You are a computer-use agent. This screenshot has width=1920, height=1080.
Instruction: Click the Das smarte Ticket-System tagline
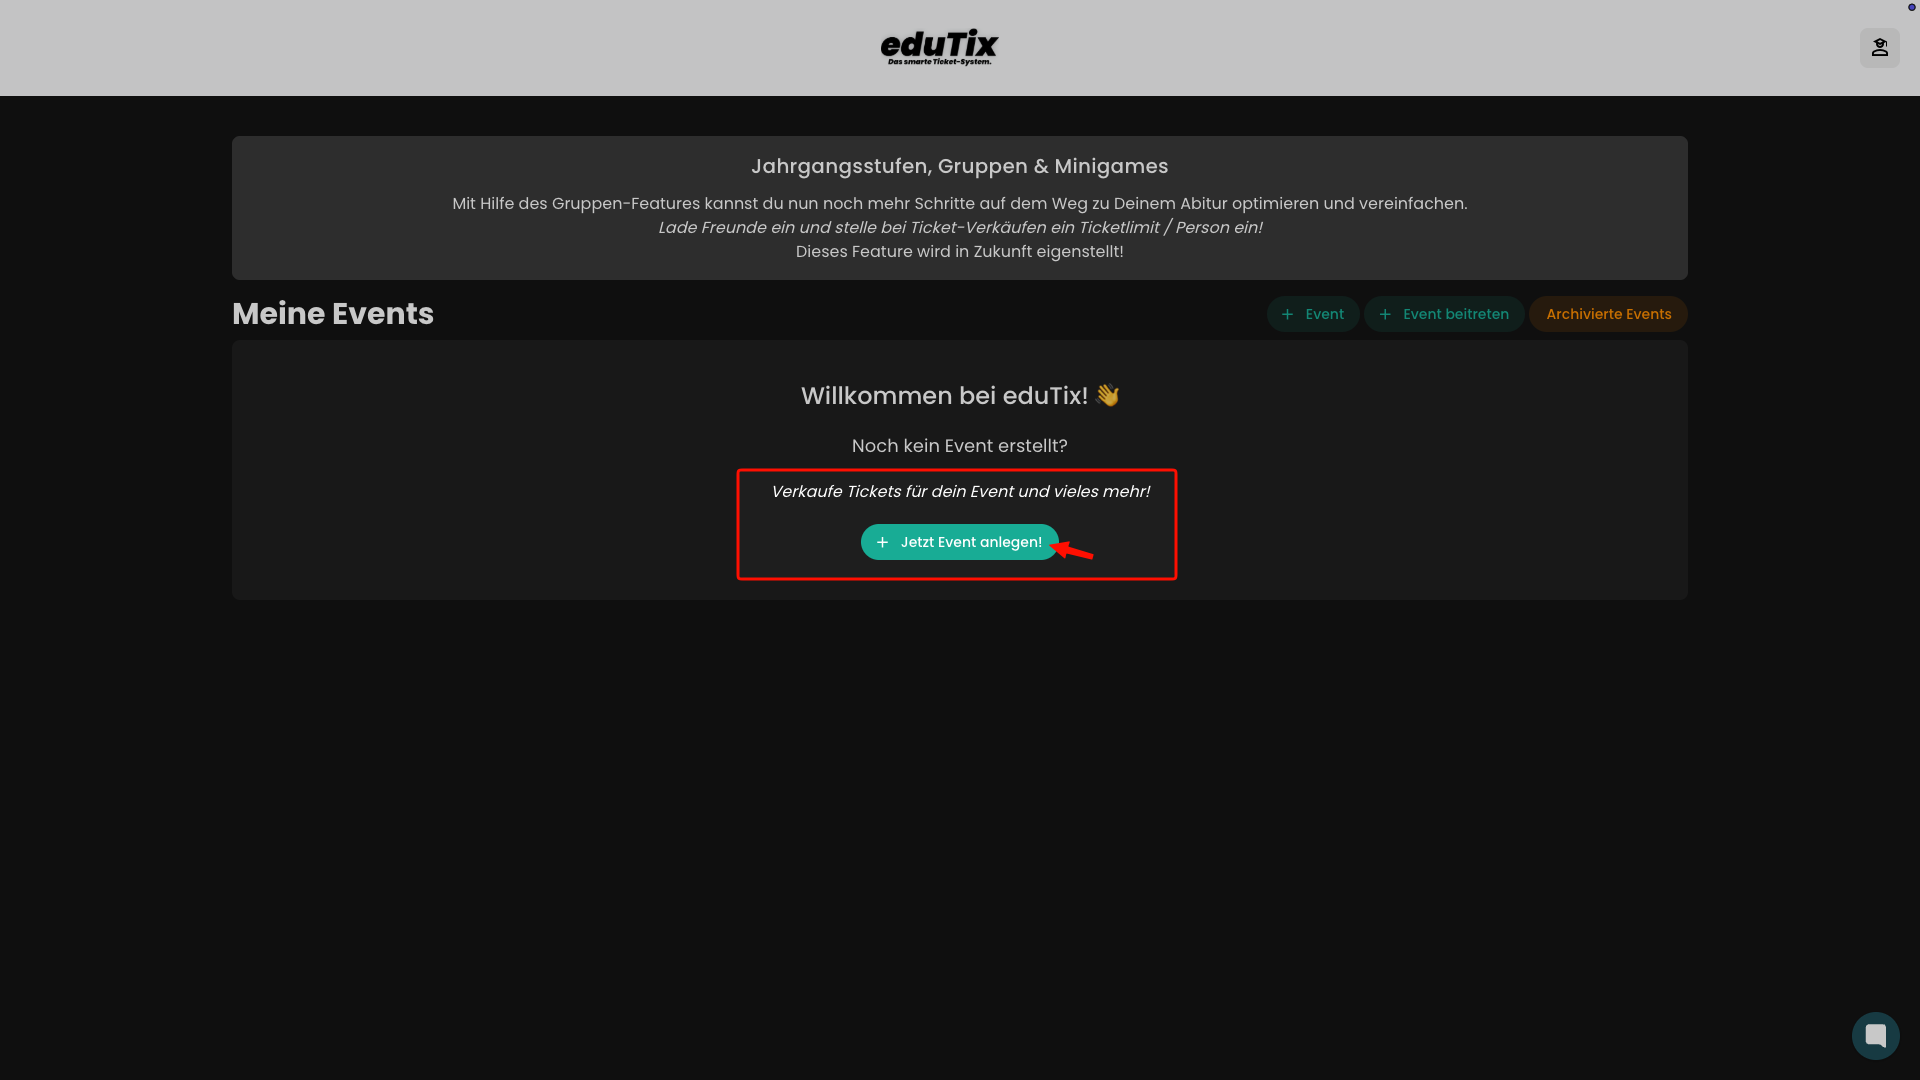point(939,62)
